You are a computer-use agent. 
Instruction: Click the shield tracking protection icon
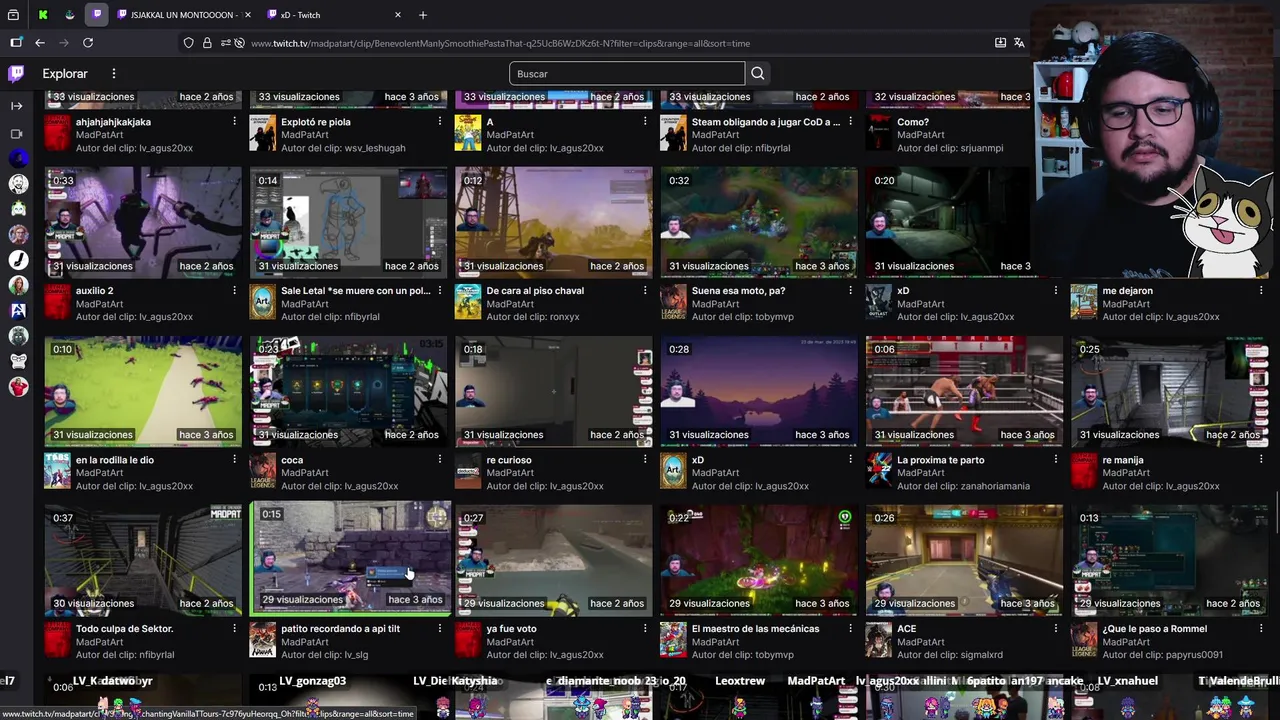click(x=188, y=43)
